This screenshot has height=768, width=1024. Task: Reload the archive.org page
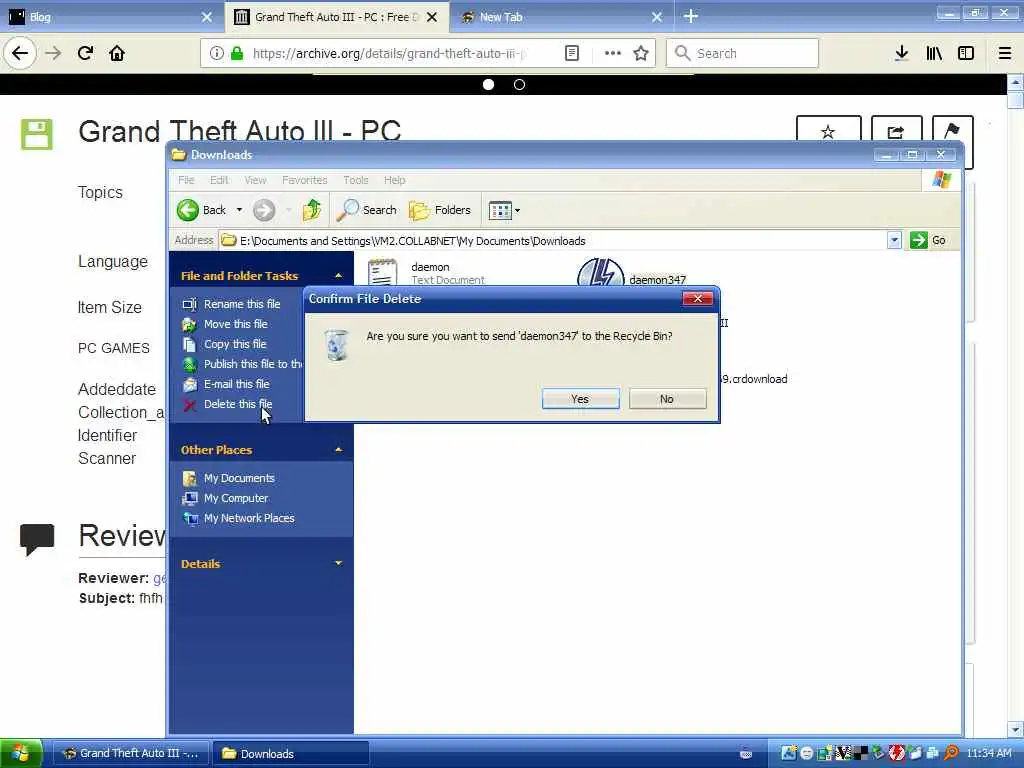coord(85,53)
